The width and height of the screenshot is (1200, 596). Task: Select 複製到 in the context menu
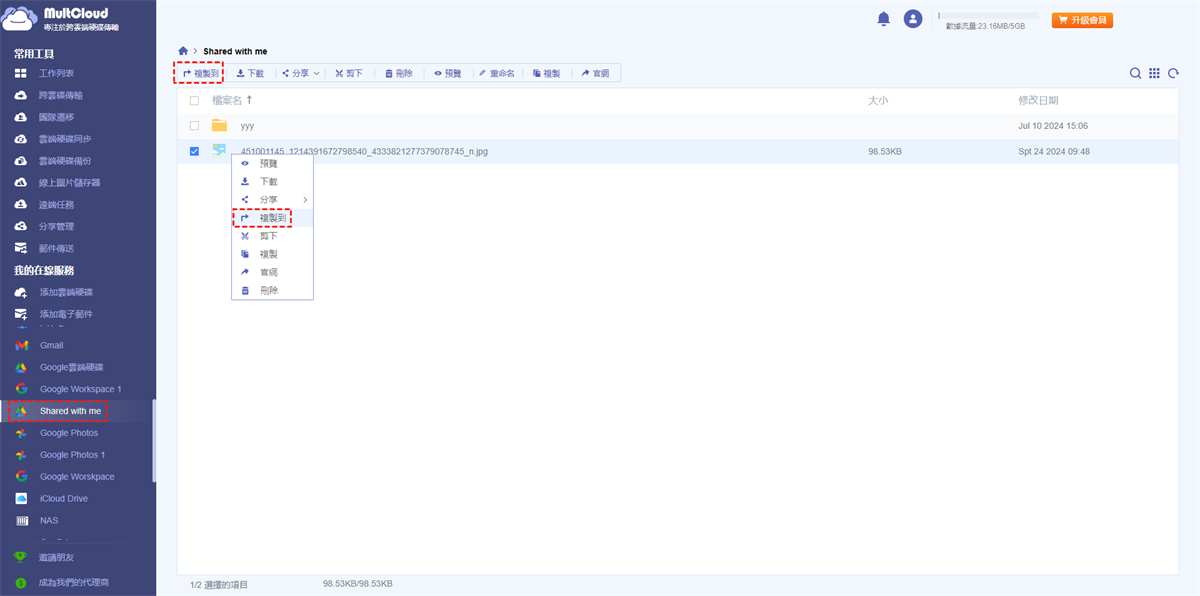[272, 218]
